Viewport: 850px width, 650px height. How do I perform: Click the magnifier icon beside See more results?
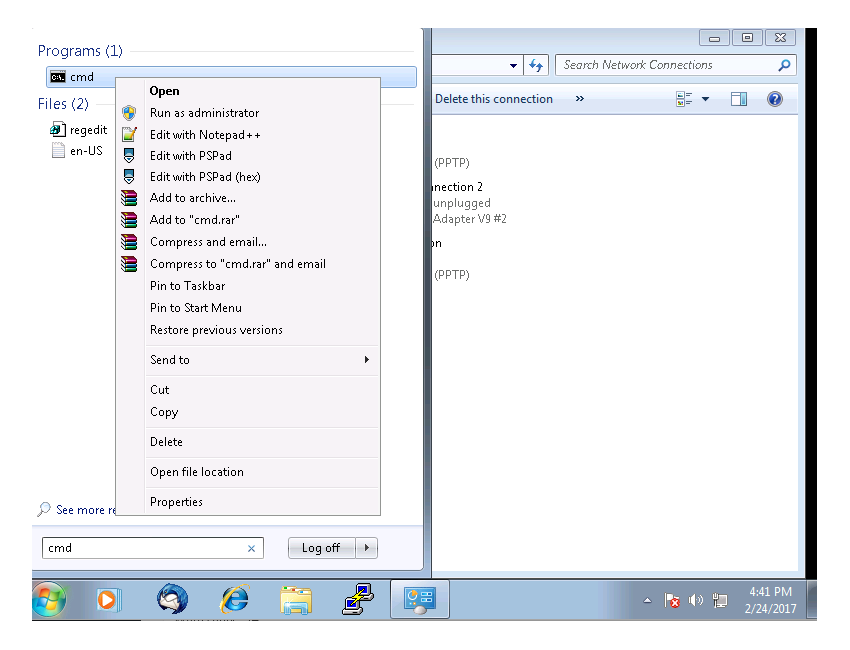[44, 509]
